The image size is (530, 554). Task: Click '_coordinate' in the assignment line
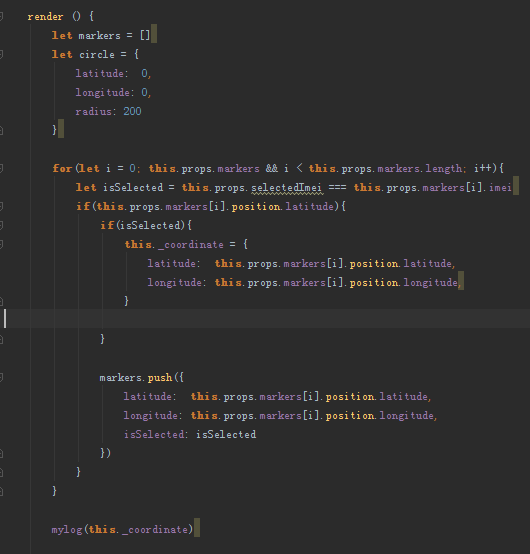[x=190, y=244]
